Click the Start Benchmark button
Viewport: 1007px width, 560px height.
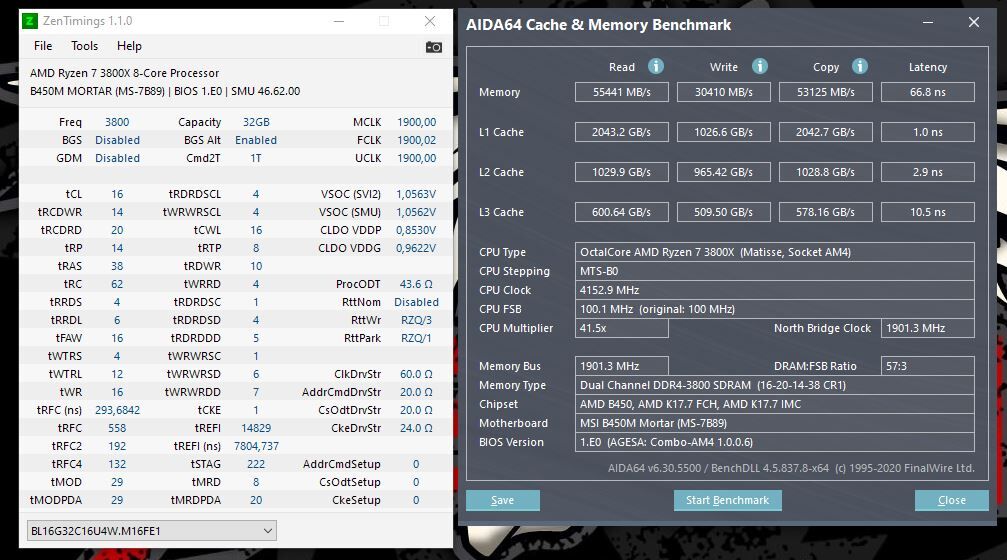coord(728,500)
